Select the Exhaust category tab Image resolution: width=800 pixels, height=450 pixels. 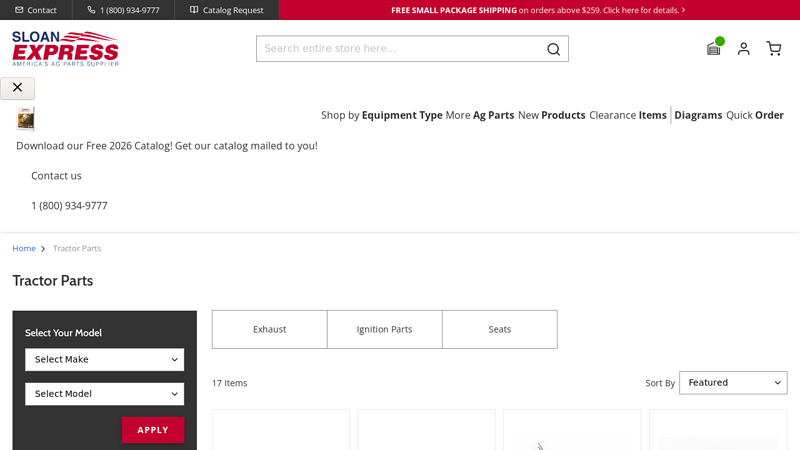pos(269,329)
